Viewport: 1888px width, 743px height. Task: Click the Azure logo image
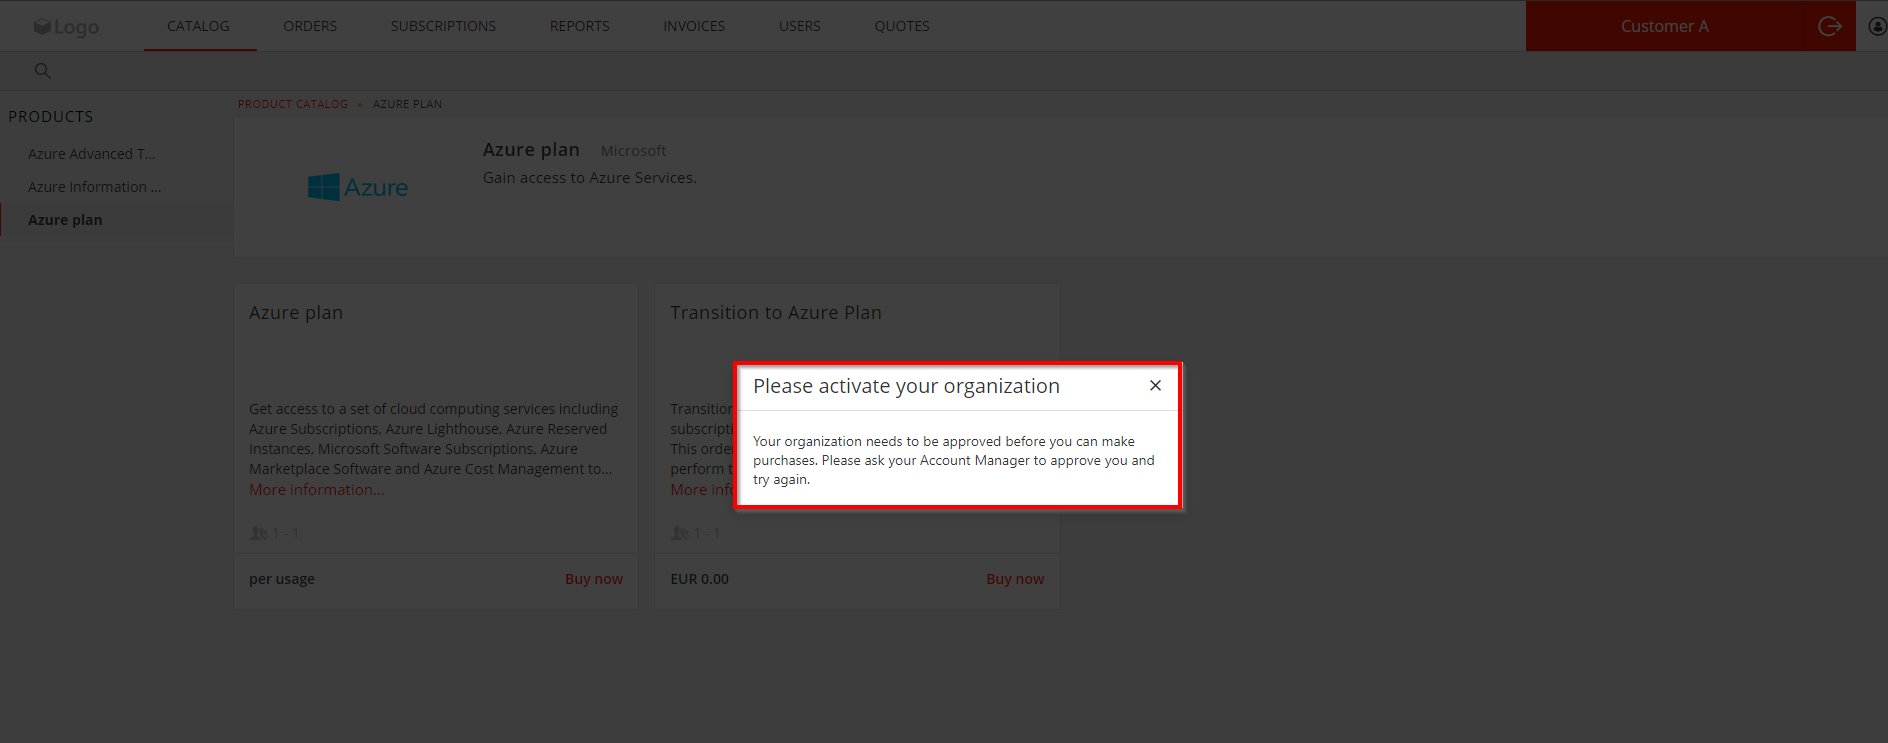tap(357, 187)
